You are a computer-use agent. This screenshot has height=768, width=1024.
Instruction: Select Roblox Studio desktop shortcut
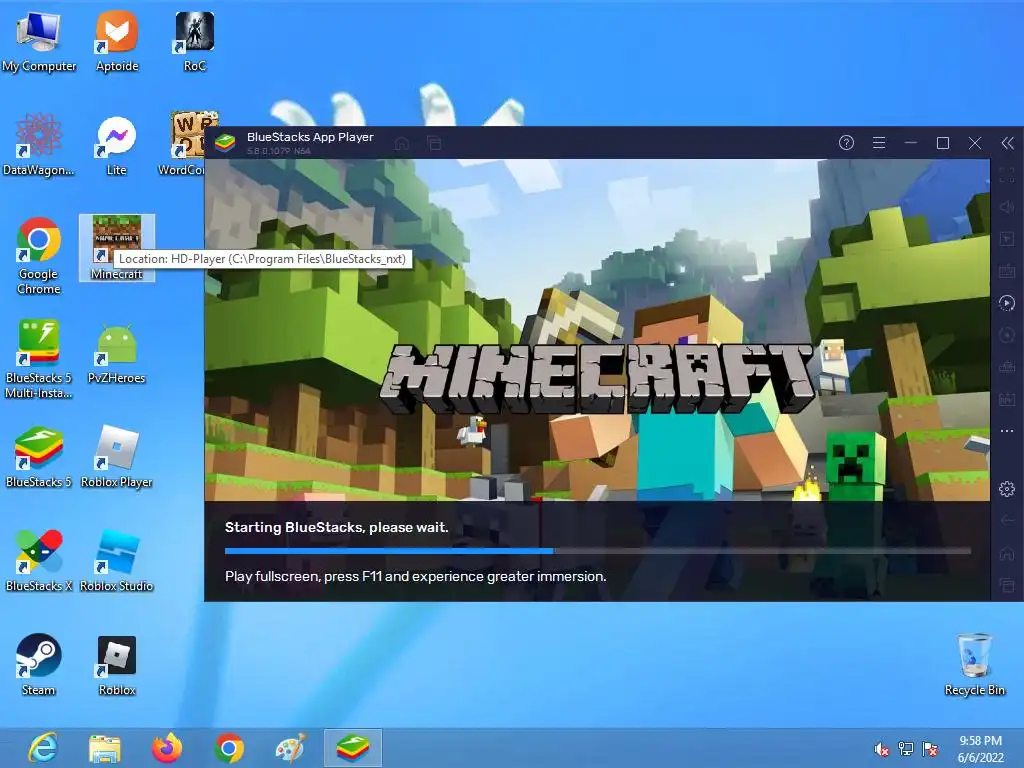click(117, 560)
